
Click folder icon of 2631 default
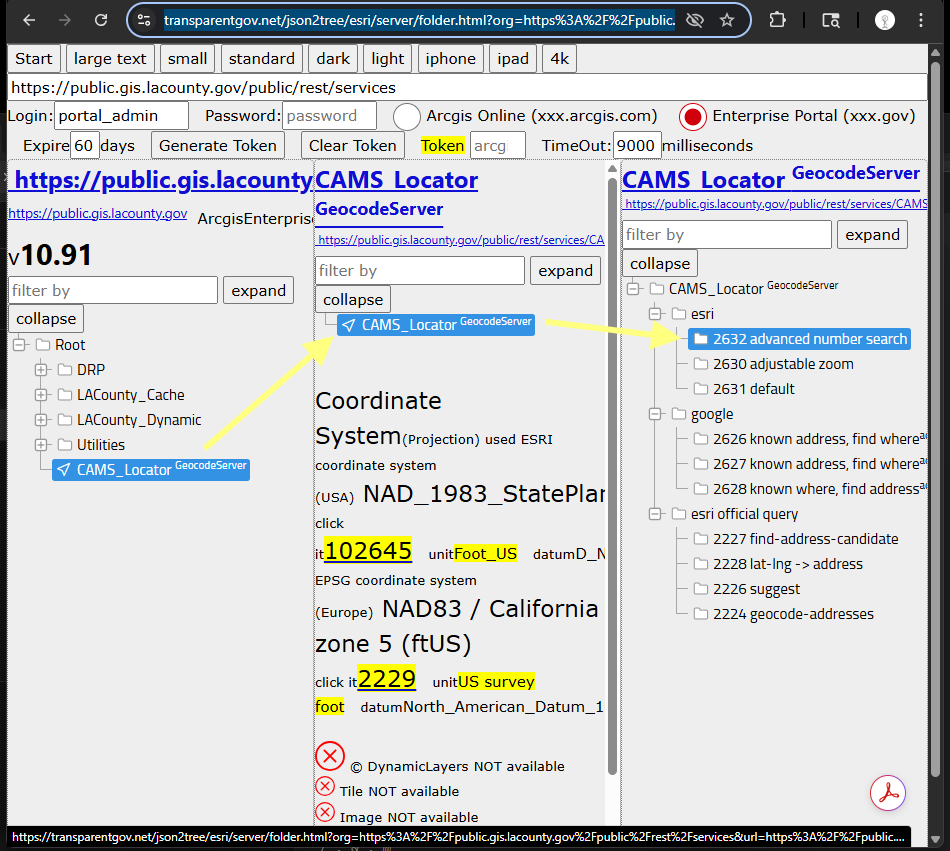point(700,388)
